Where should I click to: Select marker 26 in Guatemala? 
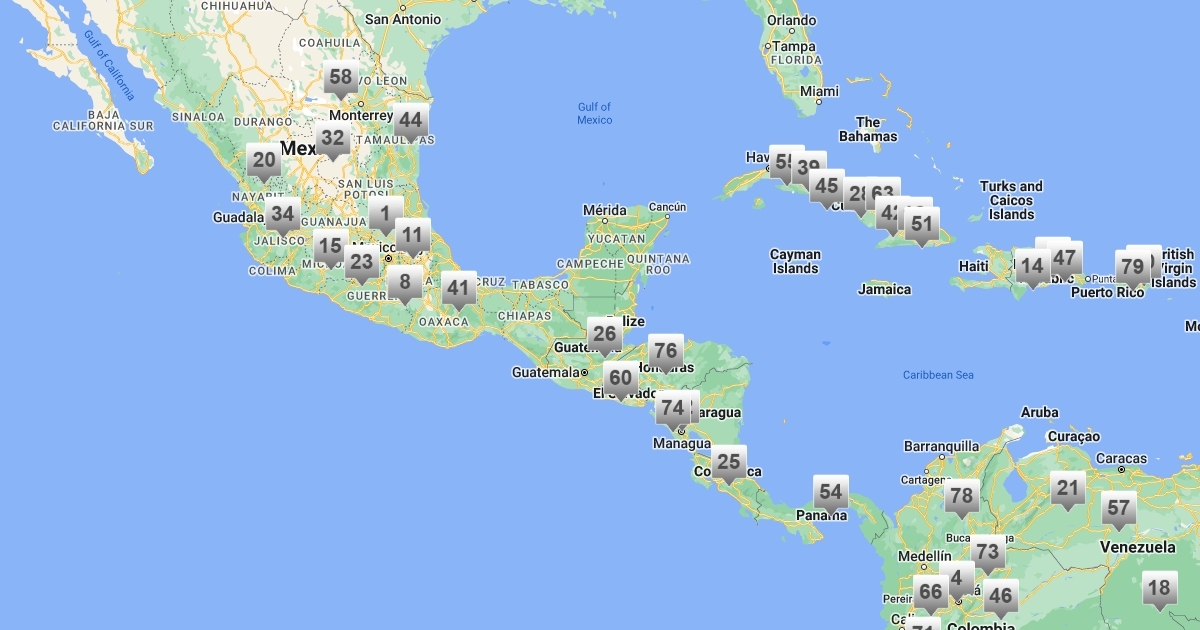(x=604, y=335)
